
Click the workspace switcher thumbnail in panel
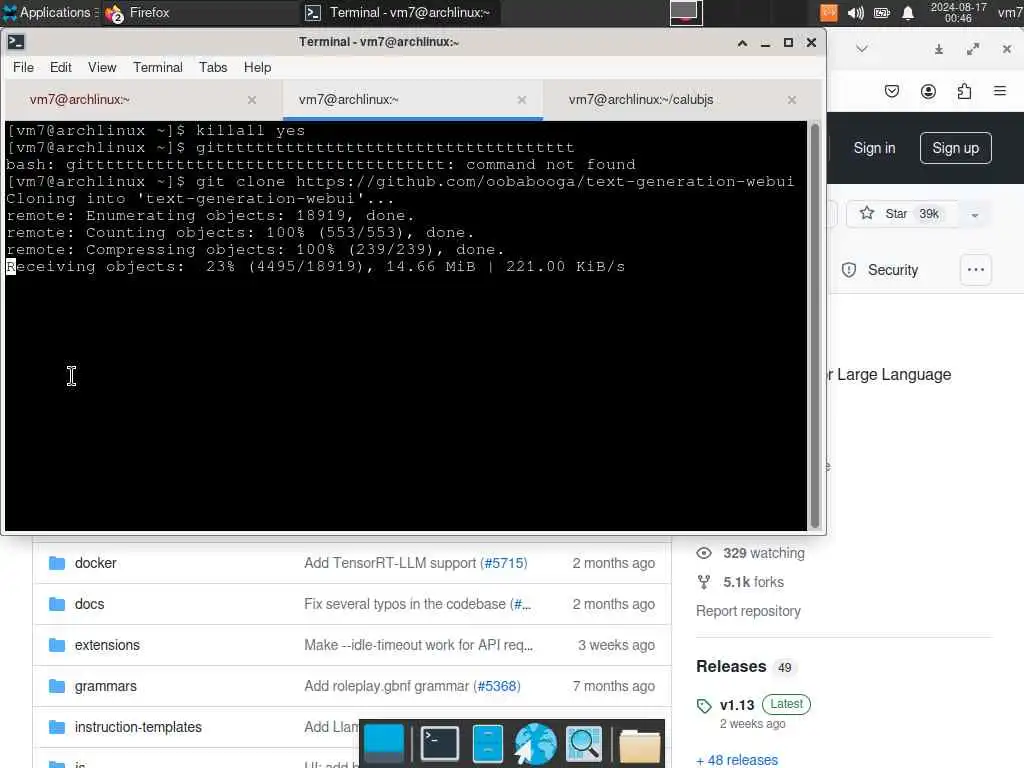coord(686,13)
